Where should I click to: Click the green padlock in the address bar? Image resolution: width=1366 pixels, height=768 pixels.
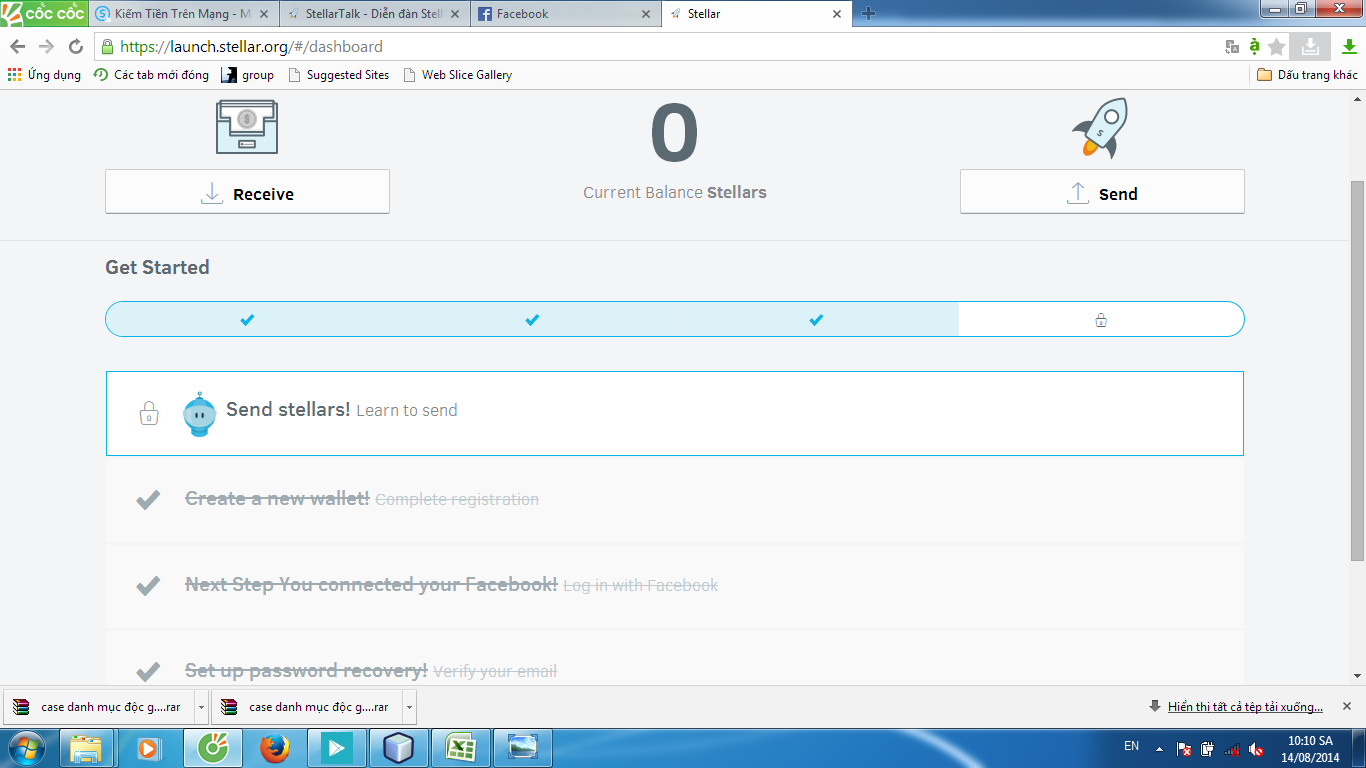pyautogui.click(x=107, y=46)
